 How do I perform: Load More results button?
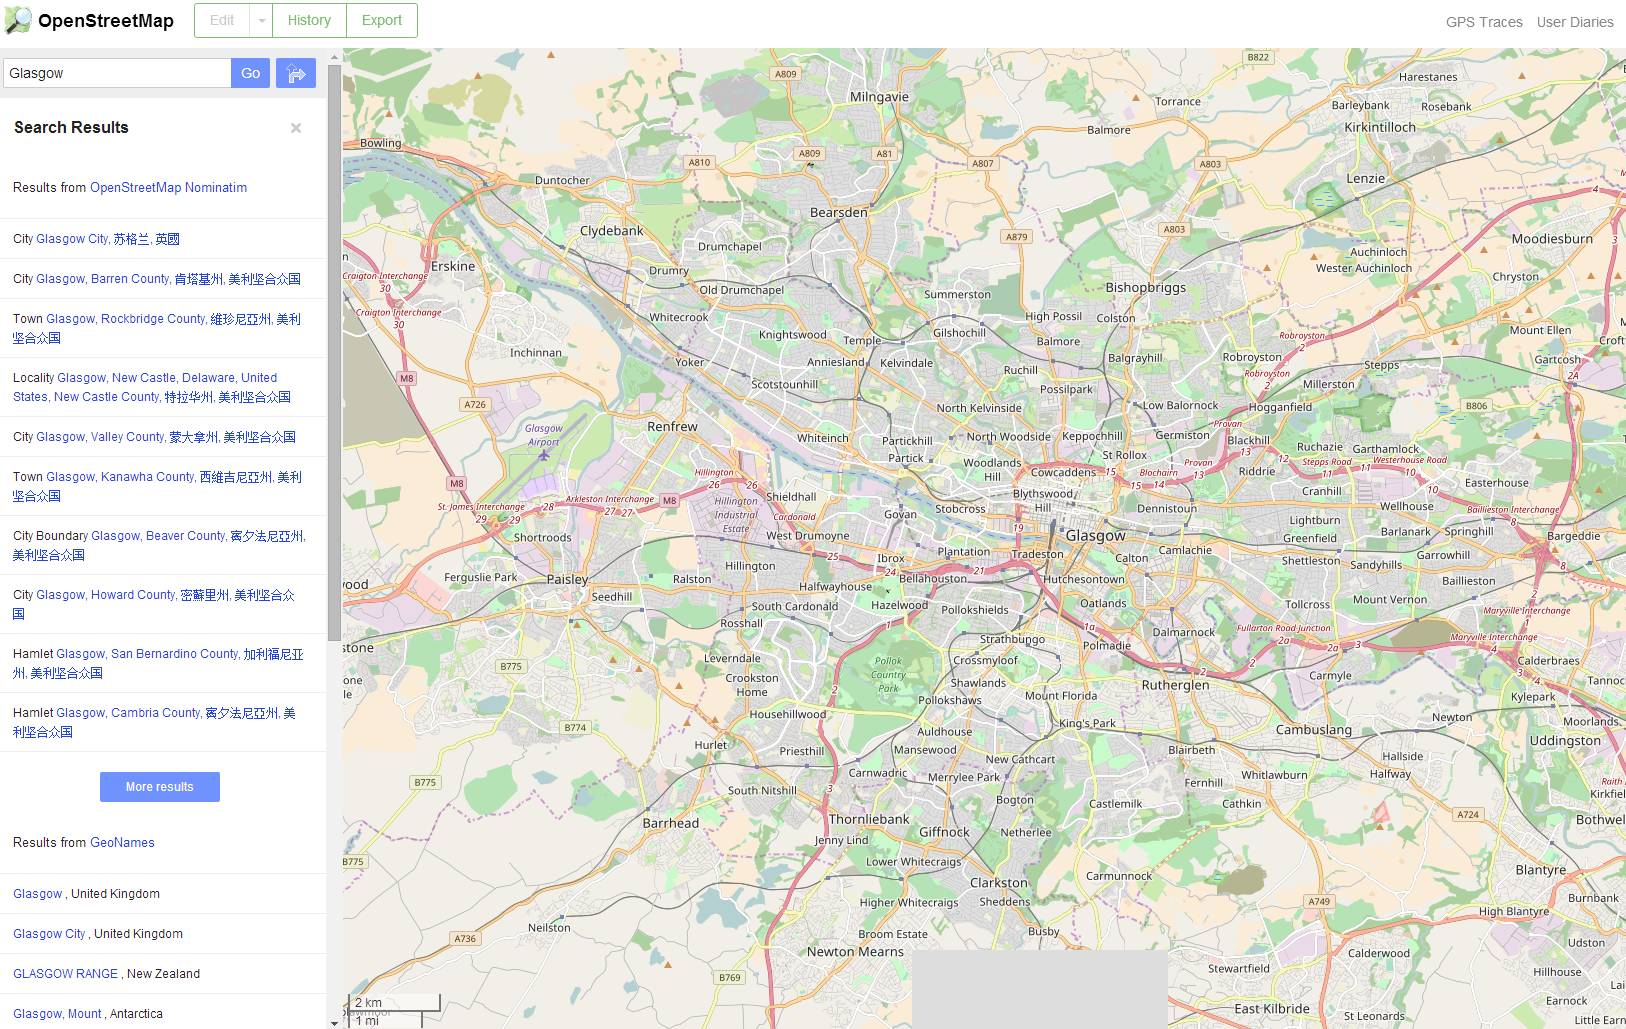[x=160, y=787]
